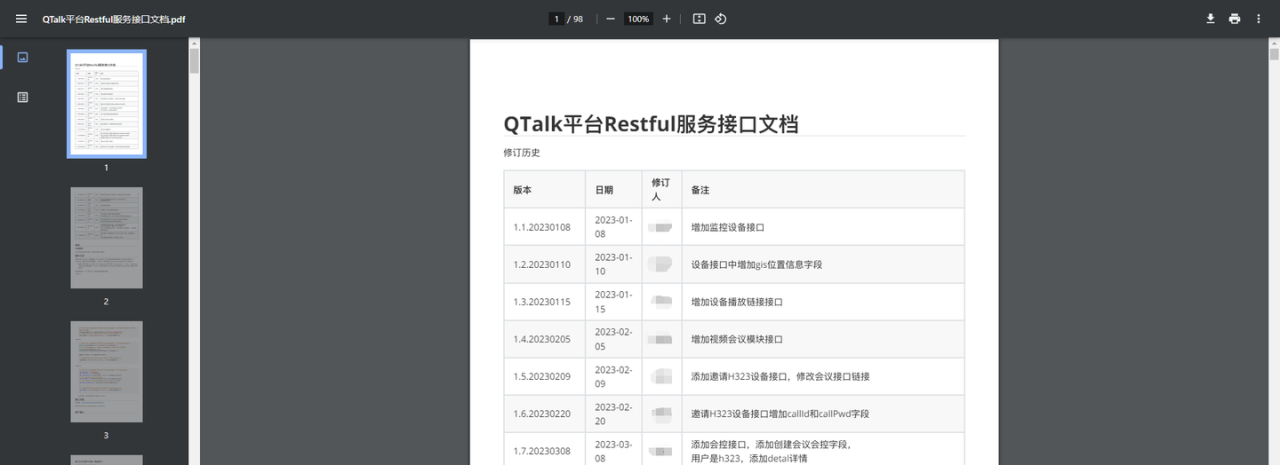Screen dimensions: 1280x465
Task: Click version cell 1.7.20230308
Action: coord(542,451)
